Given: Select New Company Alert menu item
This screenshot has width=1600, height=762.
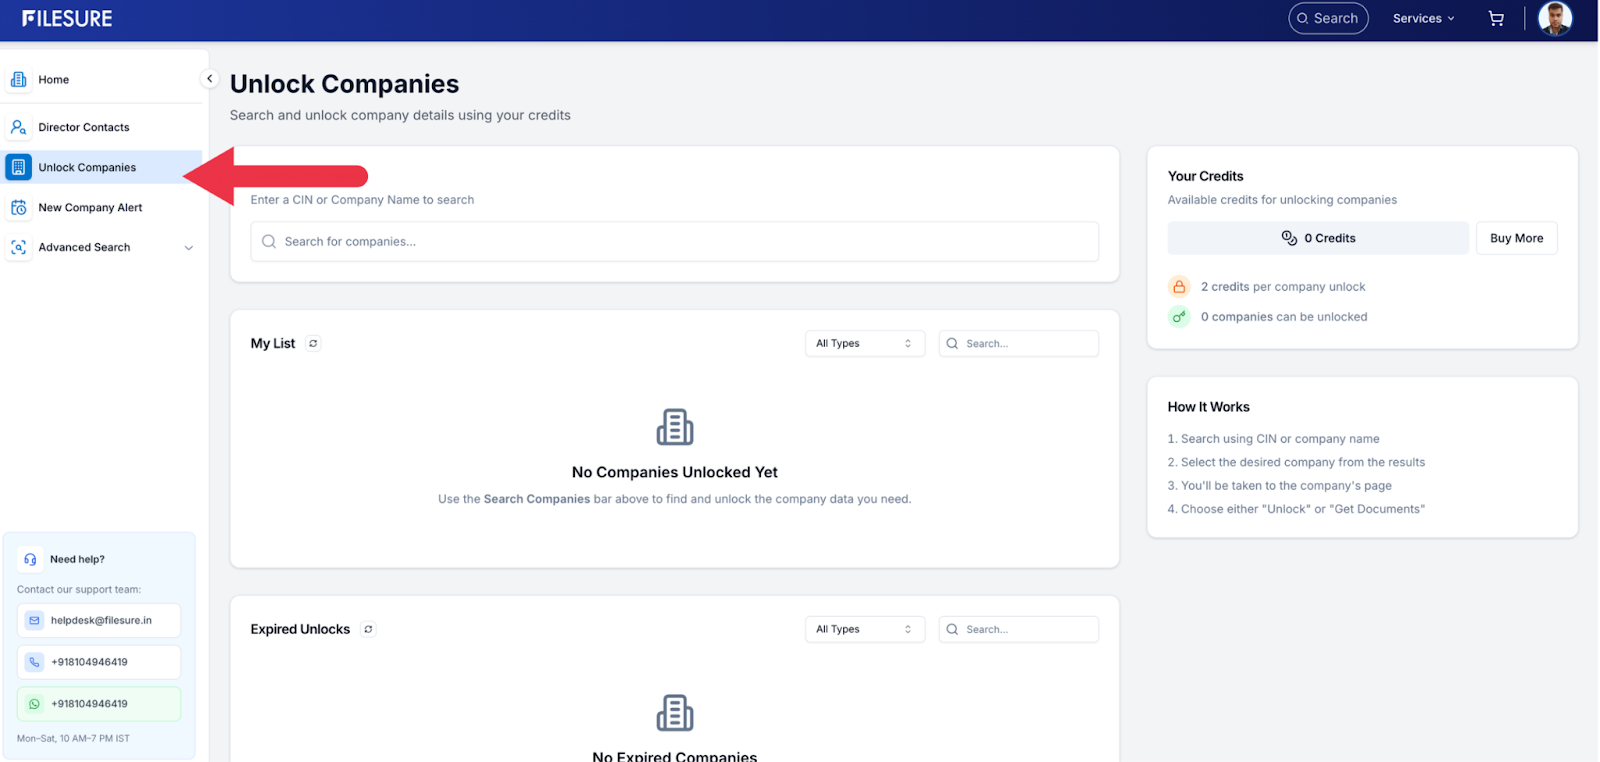Looking at the screenshot, I should coord(90,208).
